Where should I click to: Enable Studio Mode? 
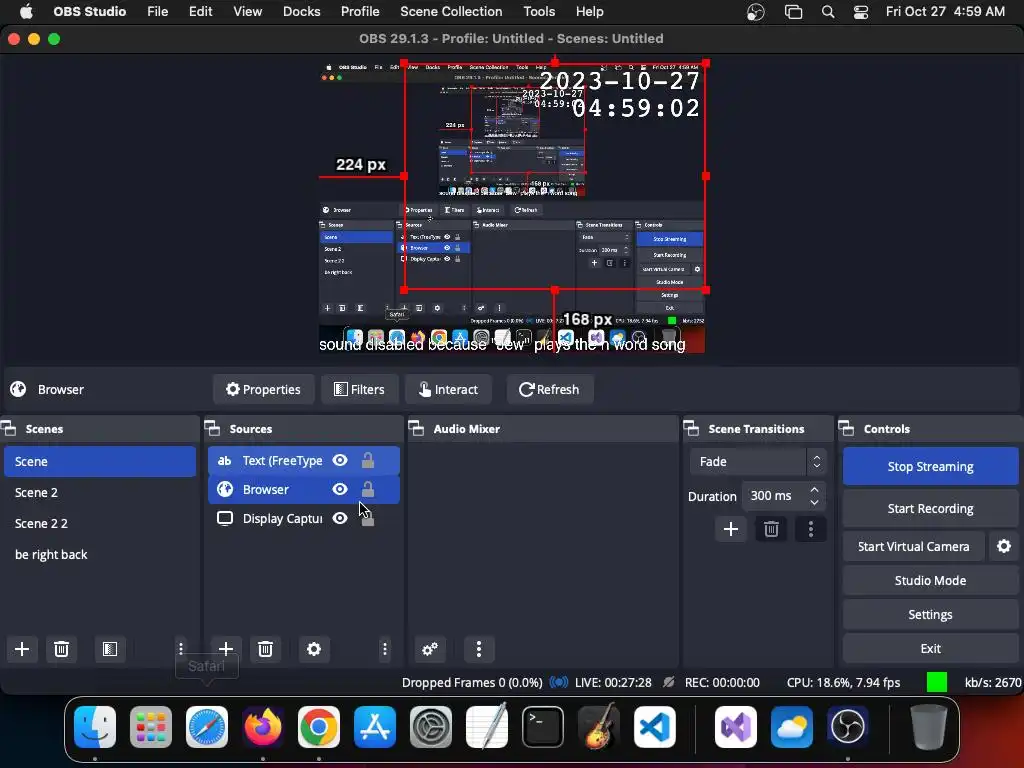pyautogui.click(x=931, y=581)
